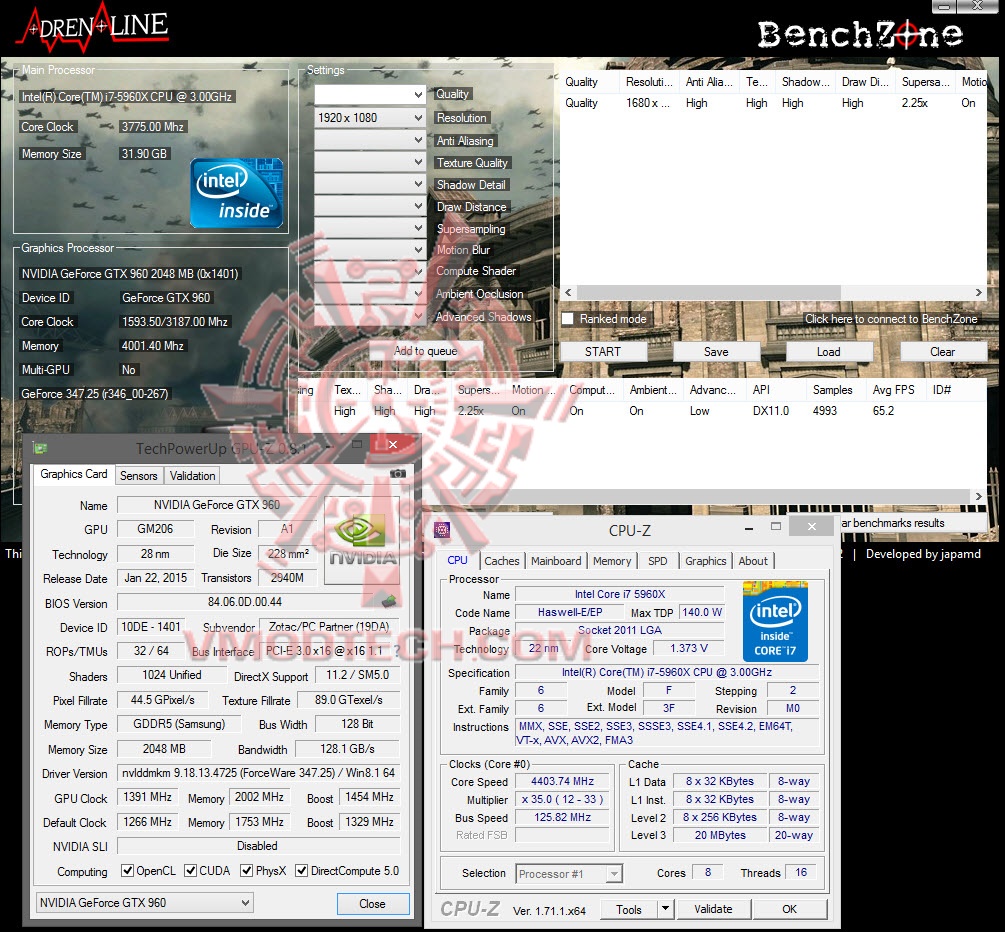Click the Avg FPS column header

pyautogui.click(x=894, y=390)
